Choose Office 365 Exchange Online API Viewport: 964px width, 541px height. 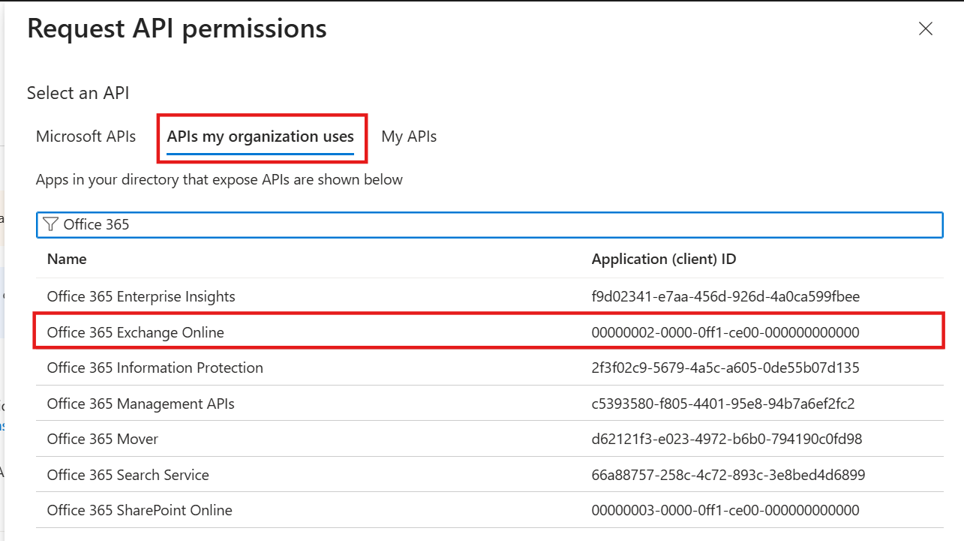(489, 332)
